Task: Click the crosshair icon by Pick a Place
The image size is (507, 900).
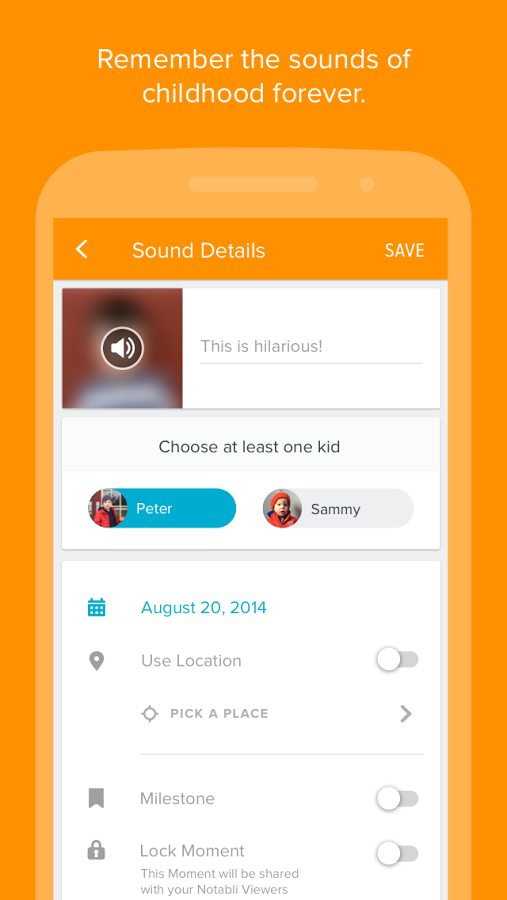Action: click(149, 713)
